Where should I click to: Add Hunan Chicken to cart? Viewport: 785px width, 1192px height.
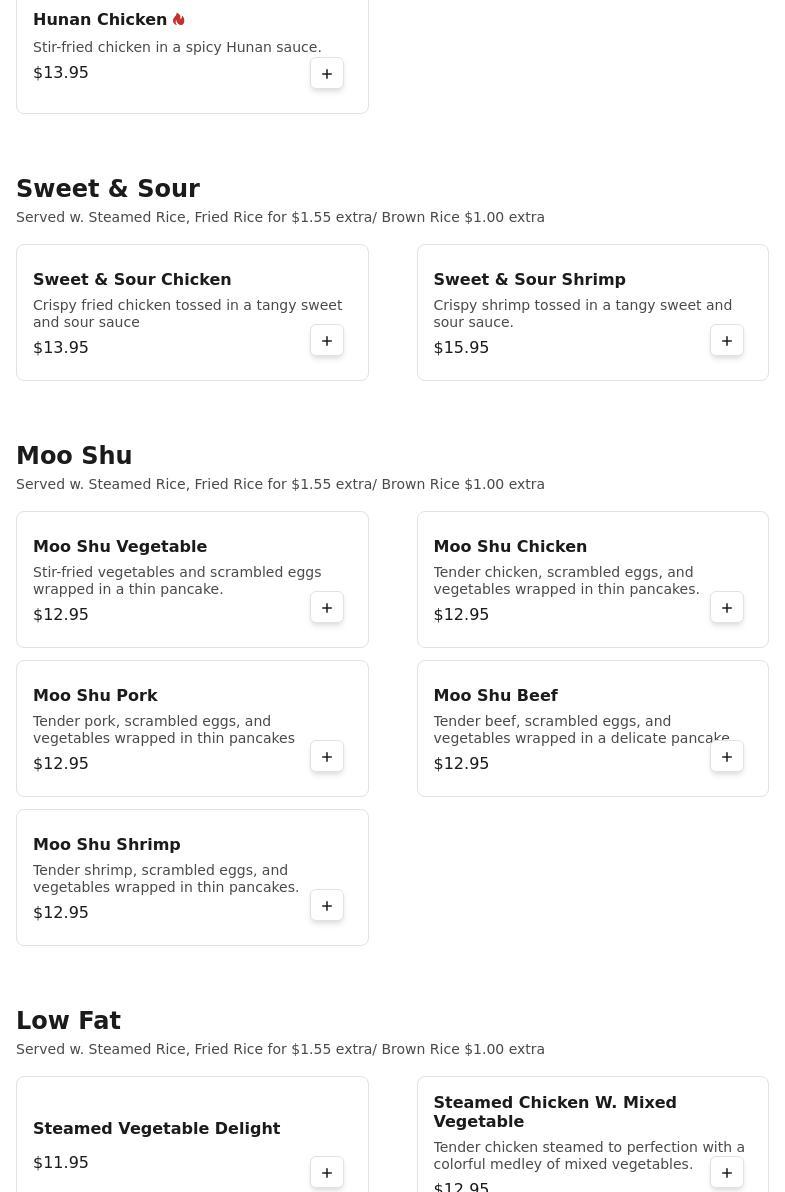tap(327, 74)
